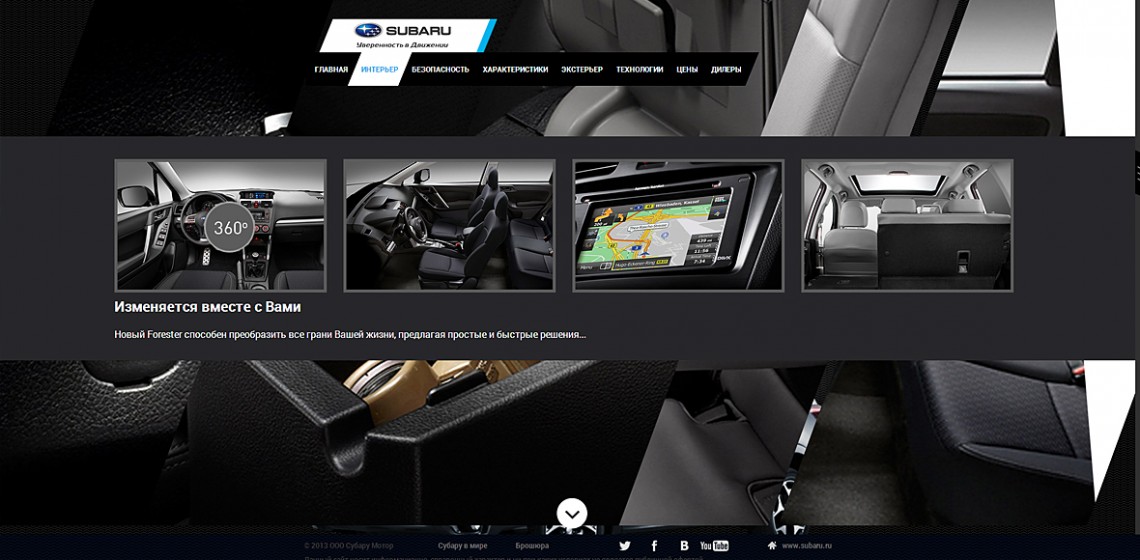The width and height of the screenshot is (1140, 560).
Task: Go to the Цены page
Action: 686,70
